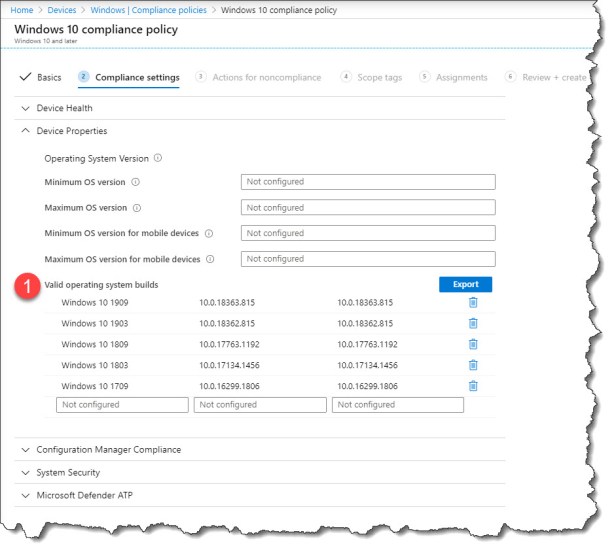Viewport: 616px width, 552px height.
Task: Delete the Windows 10 1809 build row
Action: point(473,344)
